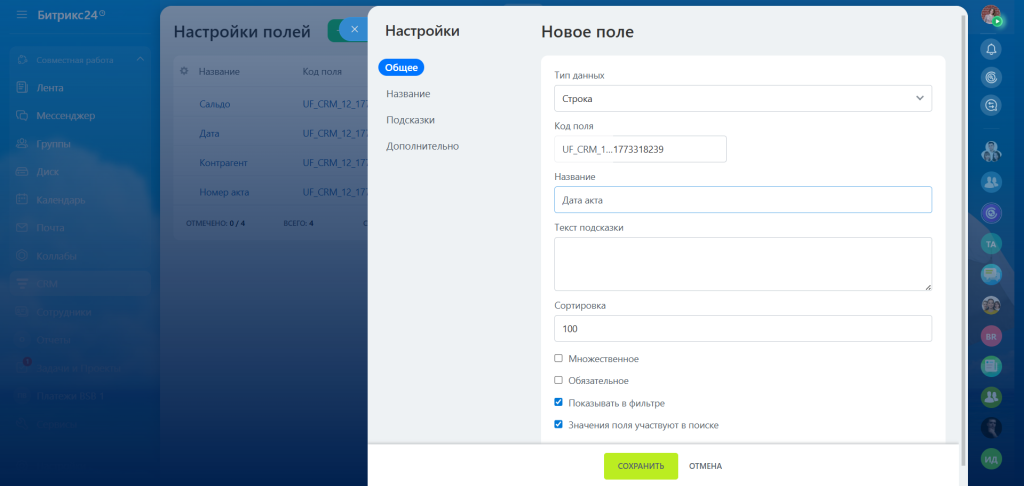Click the gear icon in fields table header
This screenshot has height=486, width=1024.
pos(183,71)
